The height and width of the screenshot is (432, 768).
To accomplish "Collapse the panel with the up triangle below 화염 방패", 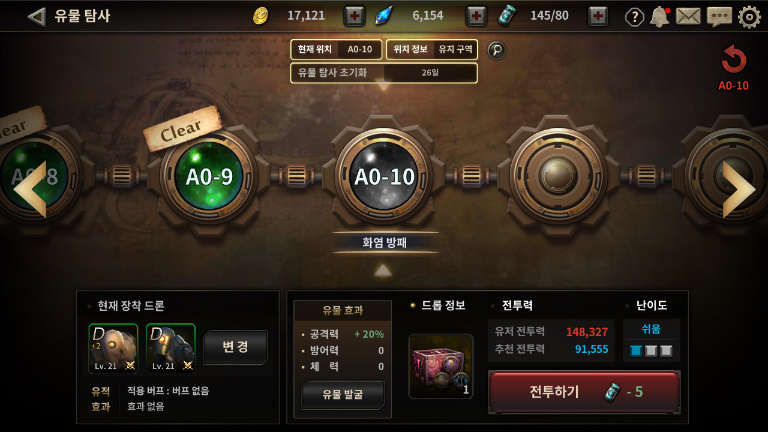I will pos(383,270).
